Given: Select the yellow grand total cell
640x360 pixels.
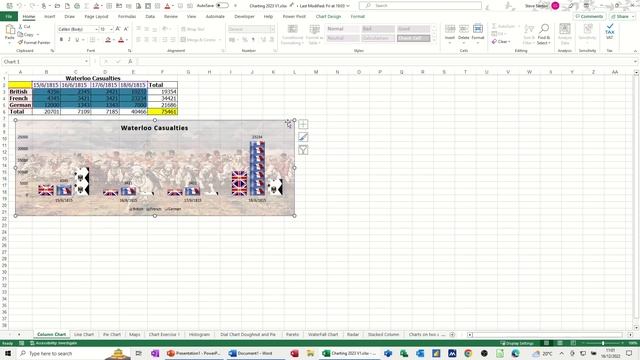Looking at the screenshot, I should 162,111.
